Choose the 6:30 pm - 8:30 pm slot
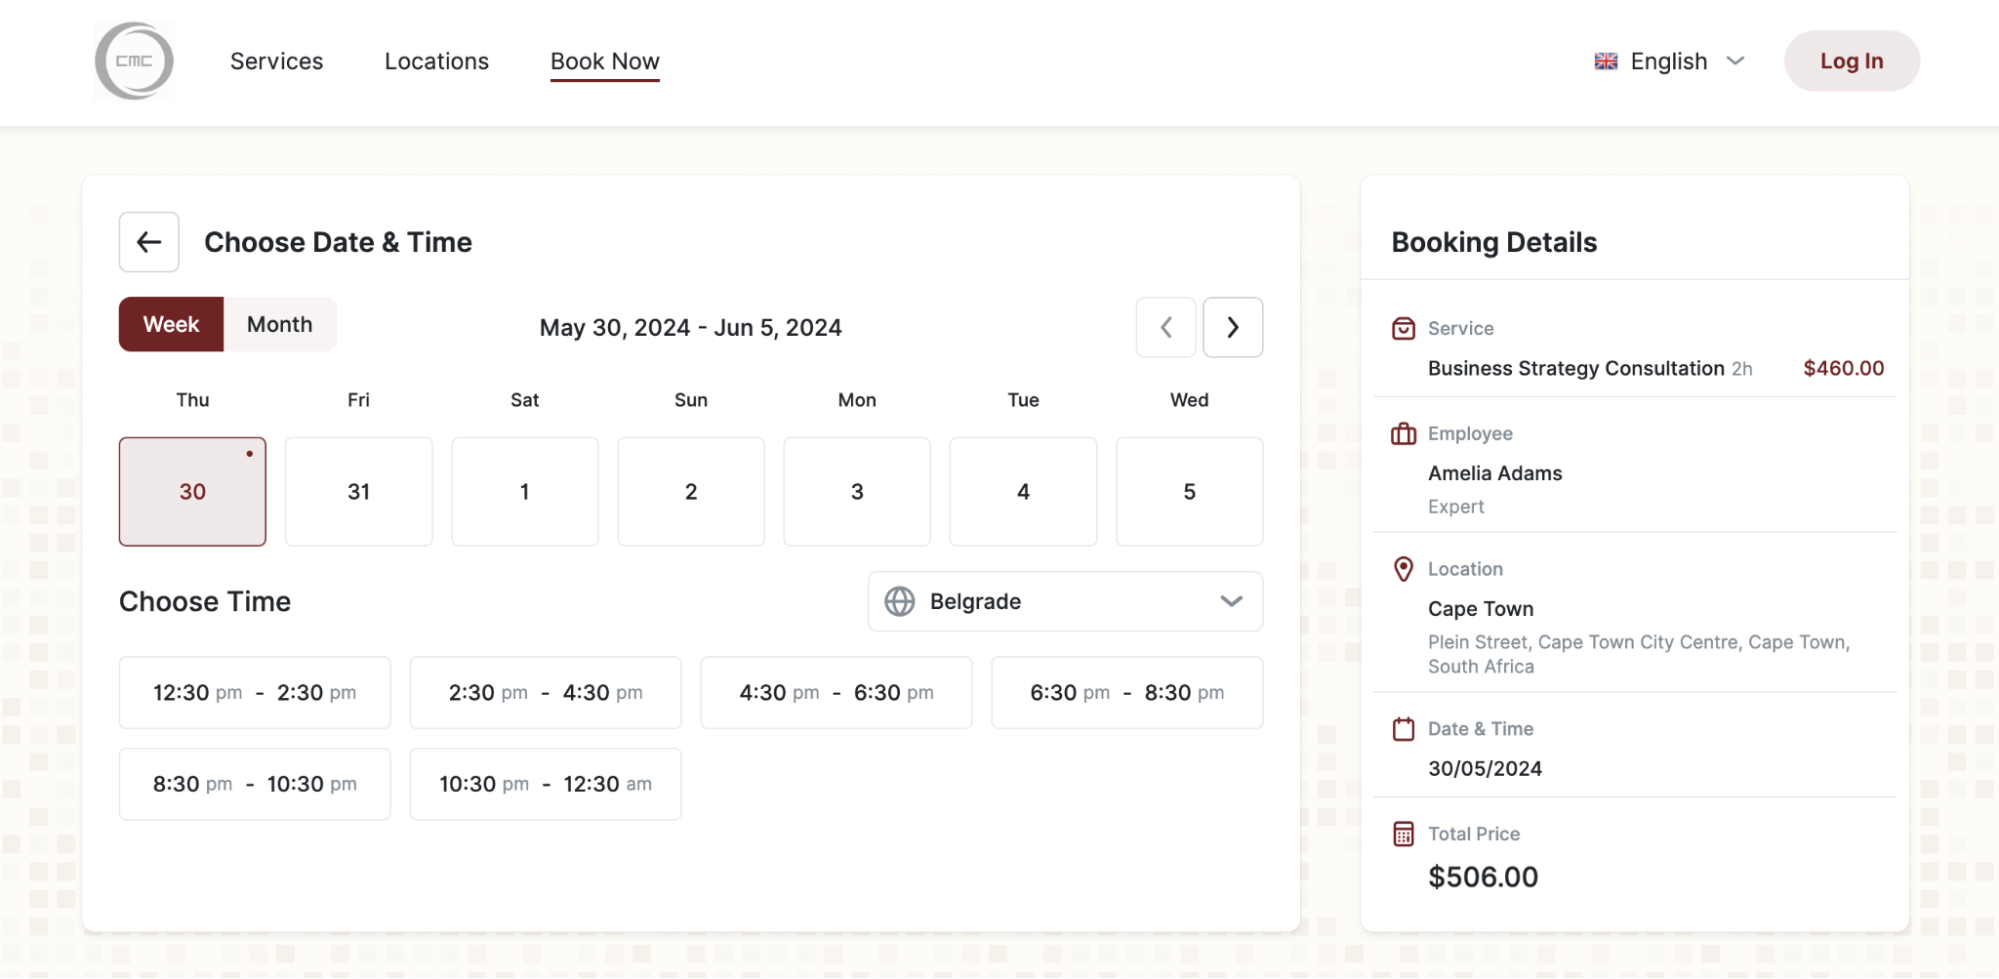The height and width of the screenshot is (979, 1999). point(1127,692)
